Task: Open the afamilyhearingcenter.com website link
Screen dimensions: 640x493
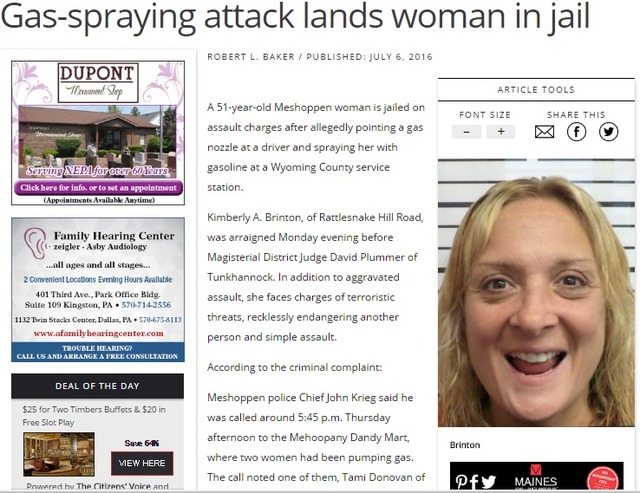Action: 98,333
